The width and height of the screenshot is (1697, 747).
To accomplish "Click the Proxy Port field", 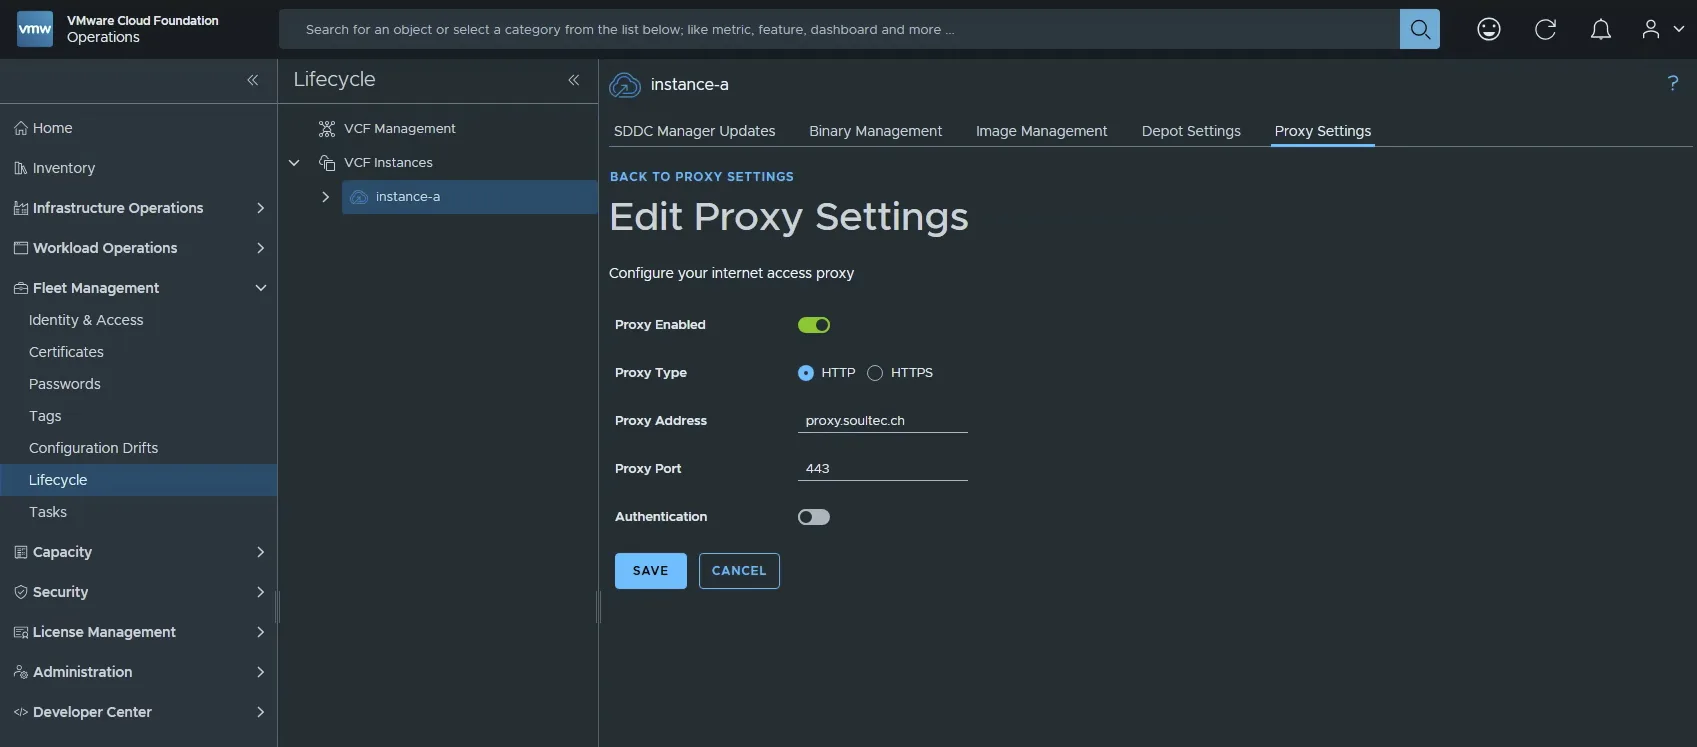I will [x=882, y=469].
